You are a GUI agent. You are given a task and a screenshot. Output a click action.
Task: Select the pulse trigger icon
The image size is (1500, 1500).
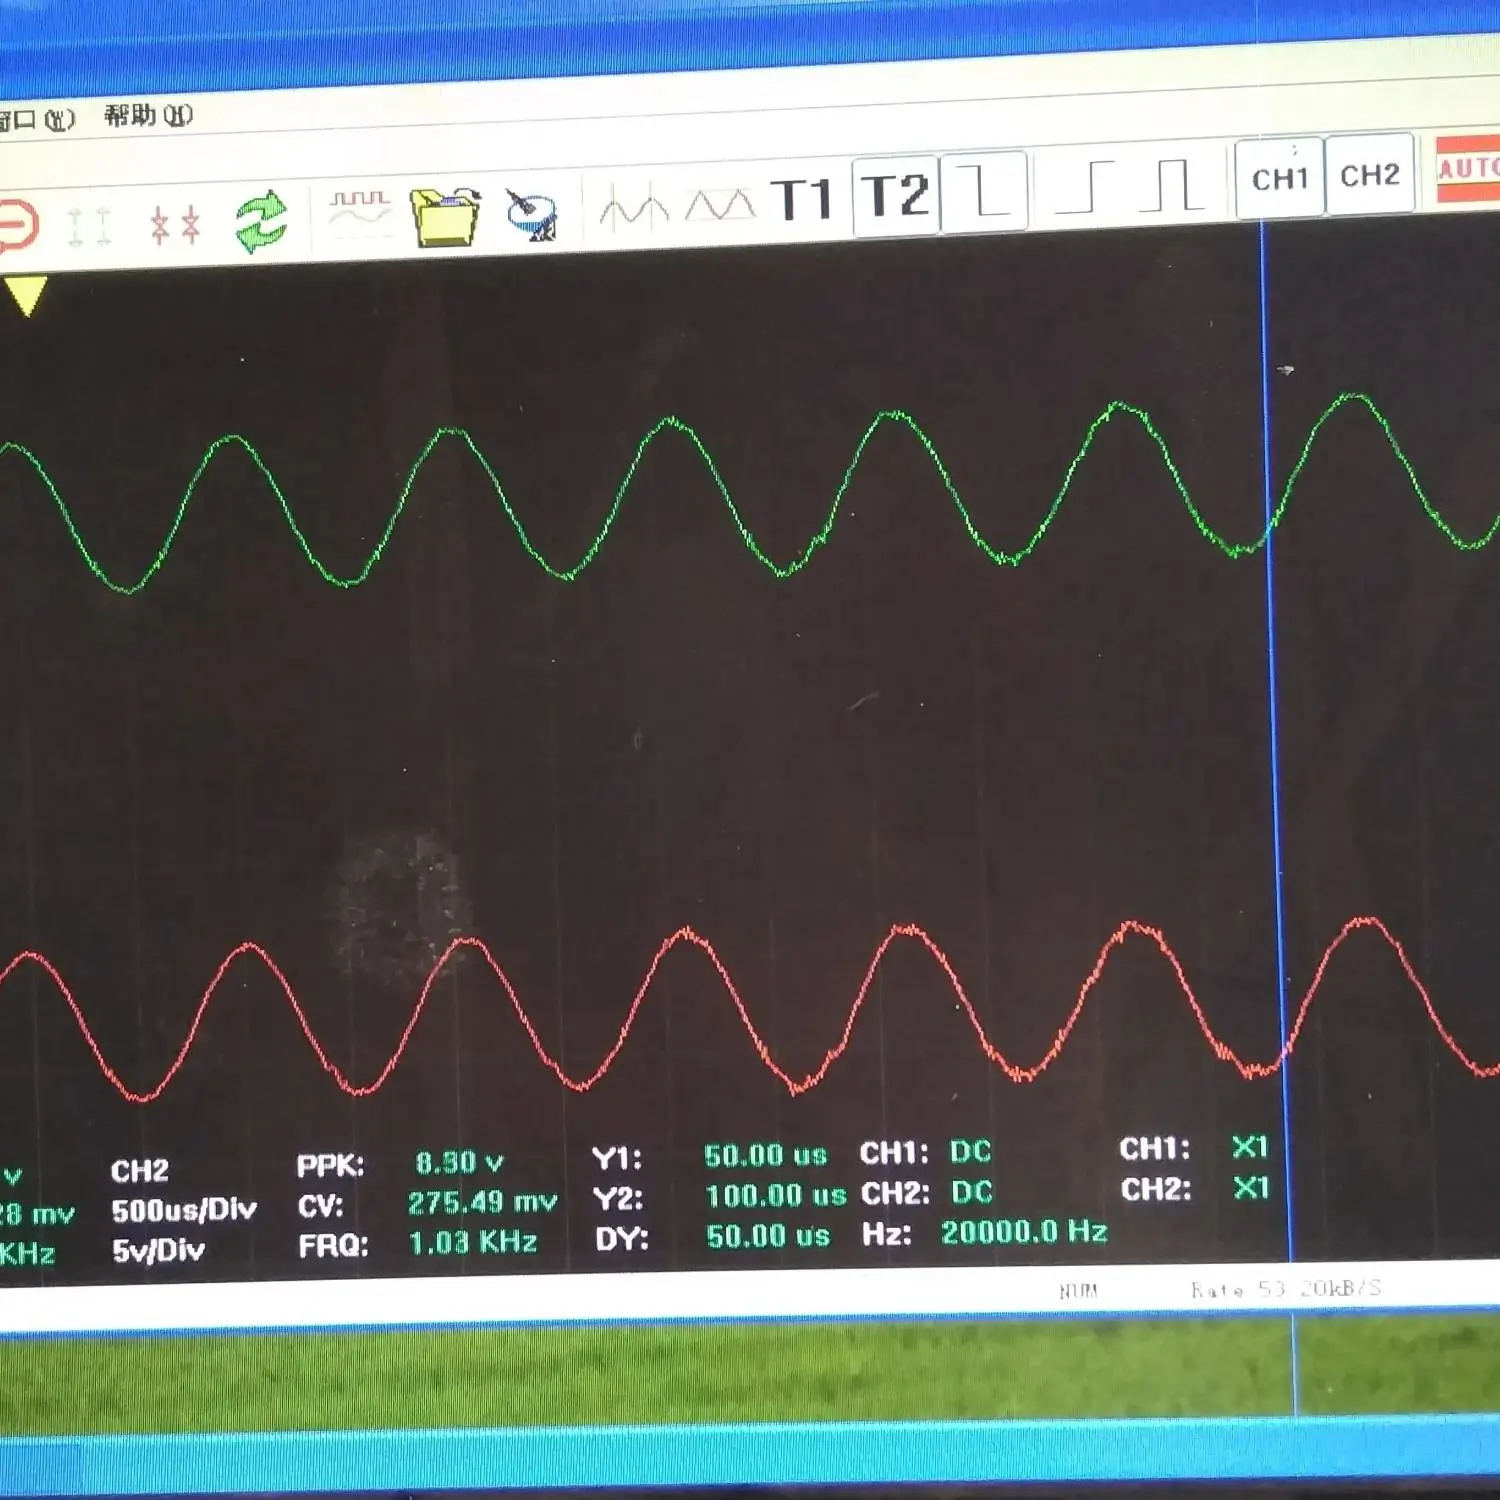pos(1172,185)
